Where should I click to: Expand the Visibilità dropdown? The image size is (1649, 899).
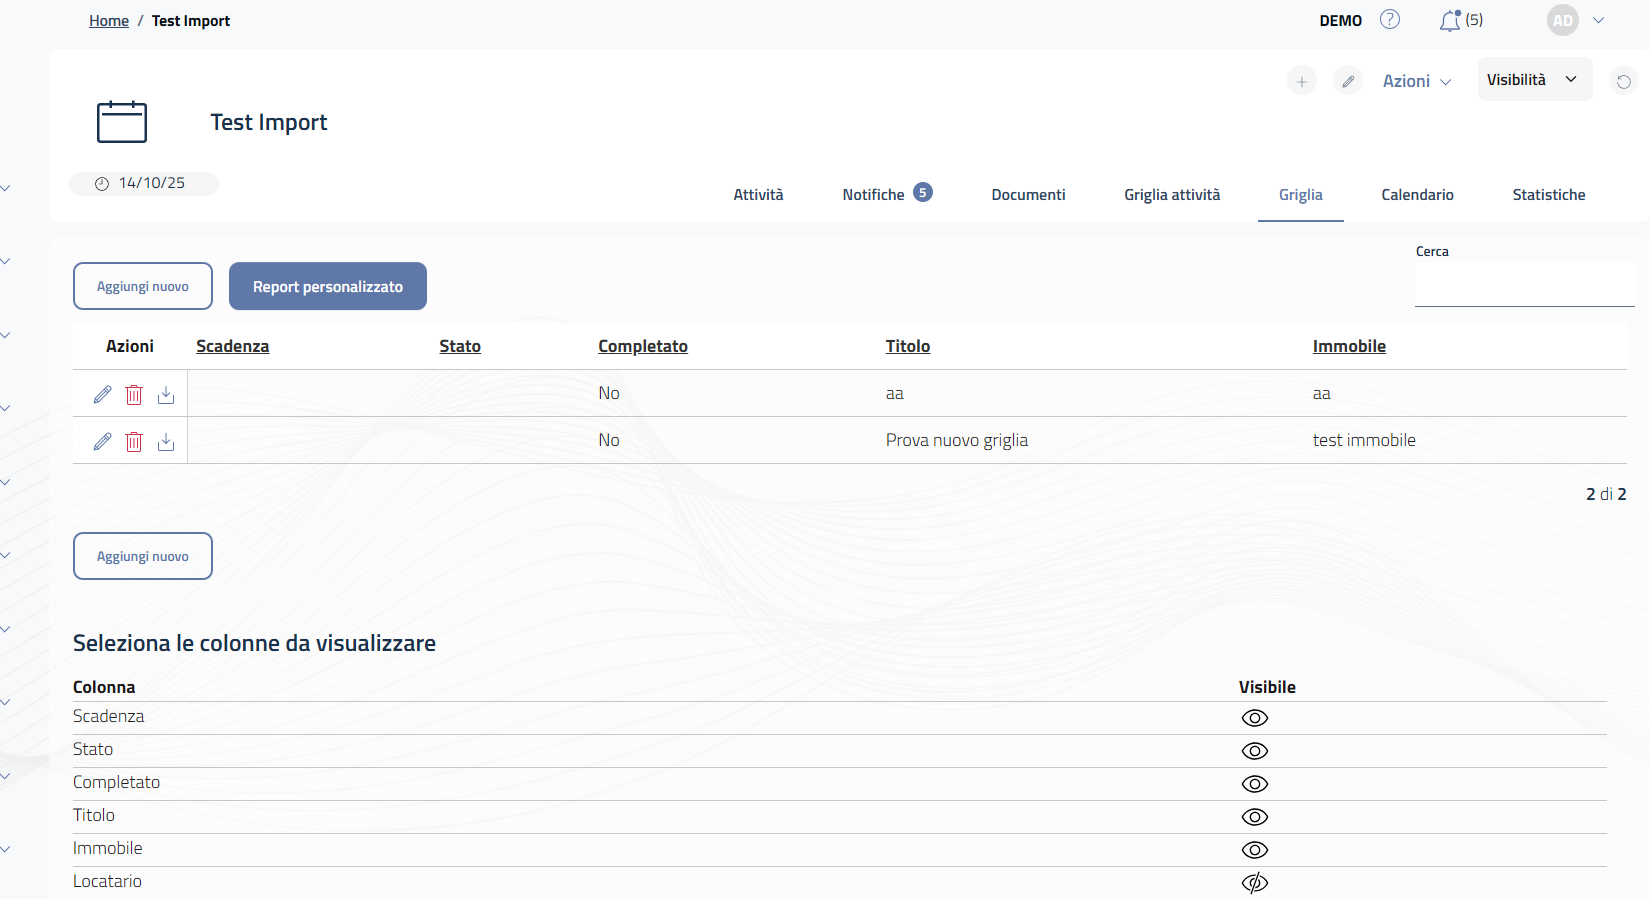(x=1534, y=80)
